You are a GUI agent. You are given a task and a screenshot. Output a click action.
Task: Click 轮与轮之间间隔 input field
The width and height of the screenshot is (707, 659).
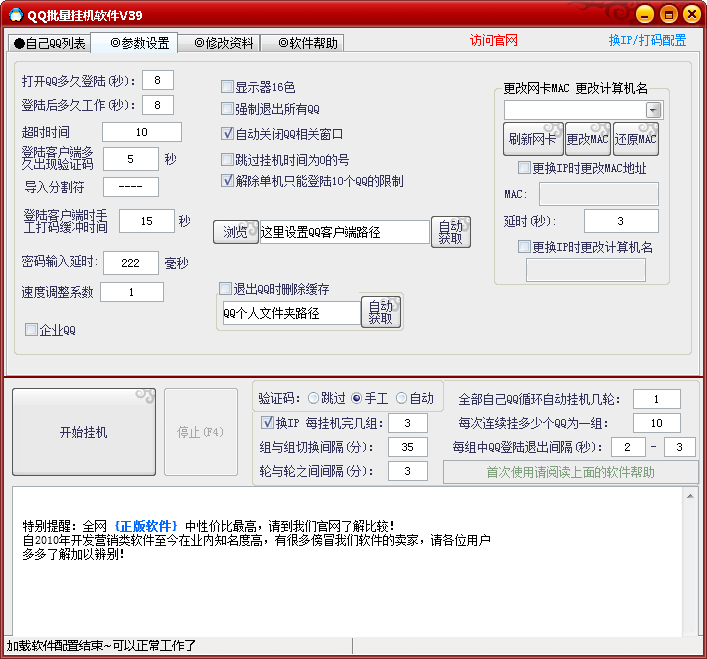pyautogui.click(x=408, y=471)
